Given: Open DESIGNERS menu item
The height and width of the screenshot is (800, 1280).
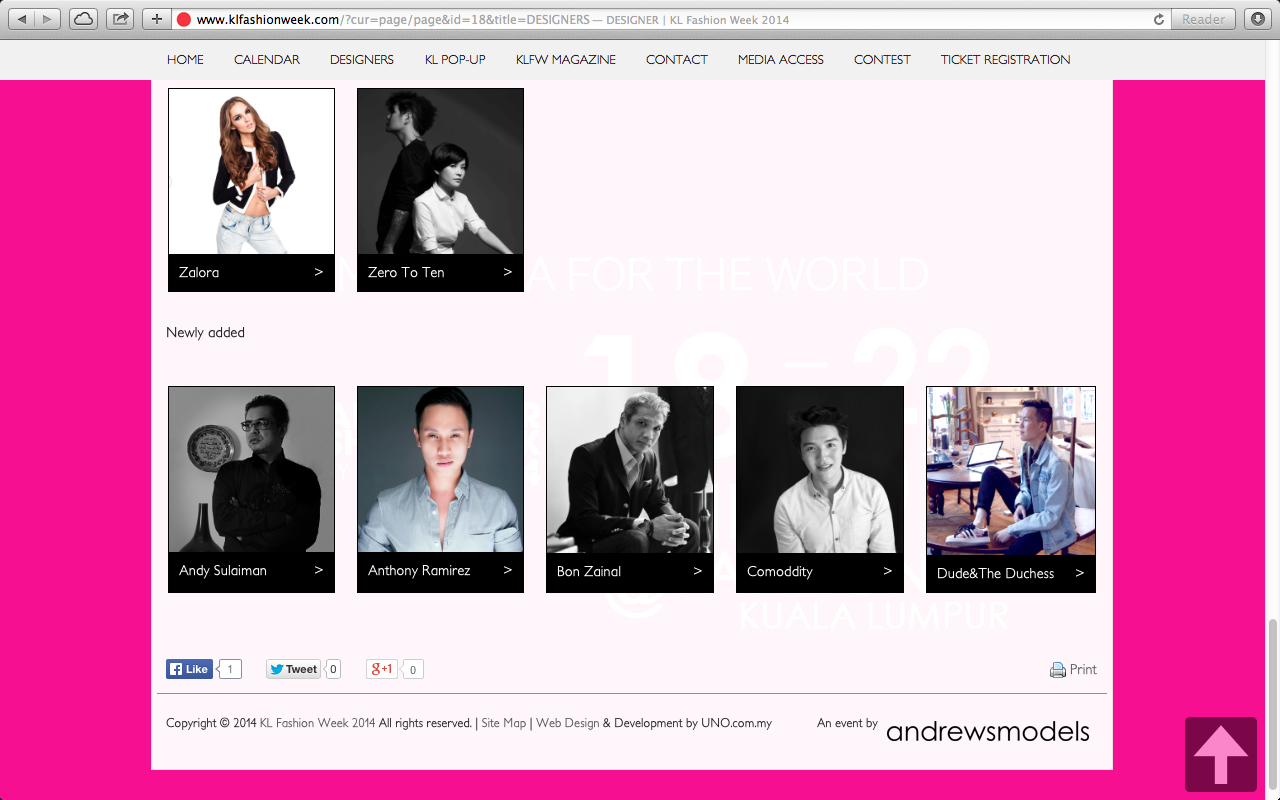Looking at the screenshot, I should tap(362, 60).
